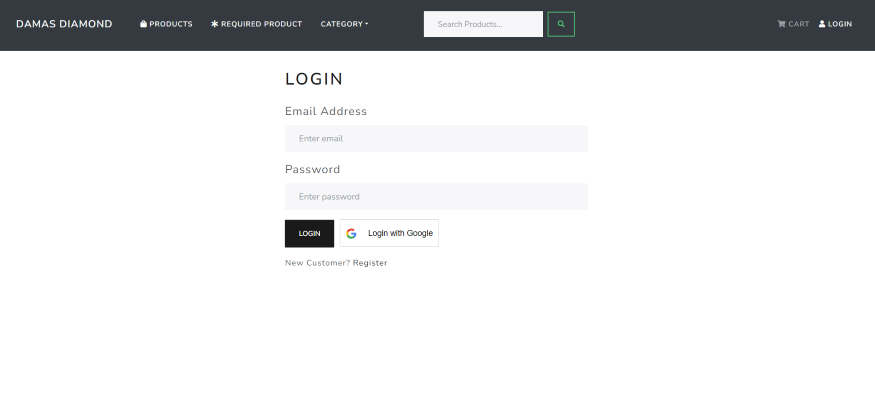This screenshot has height=406, width=875.
Task: Click the Search Products box
Action: (x=483, y=24)
